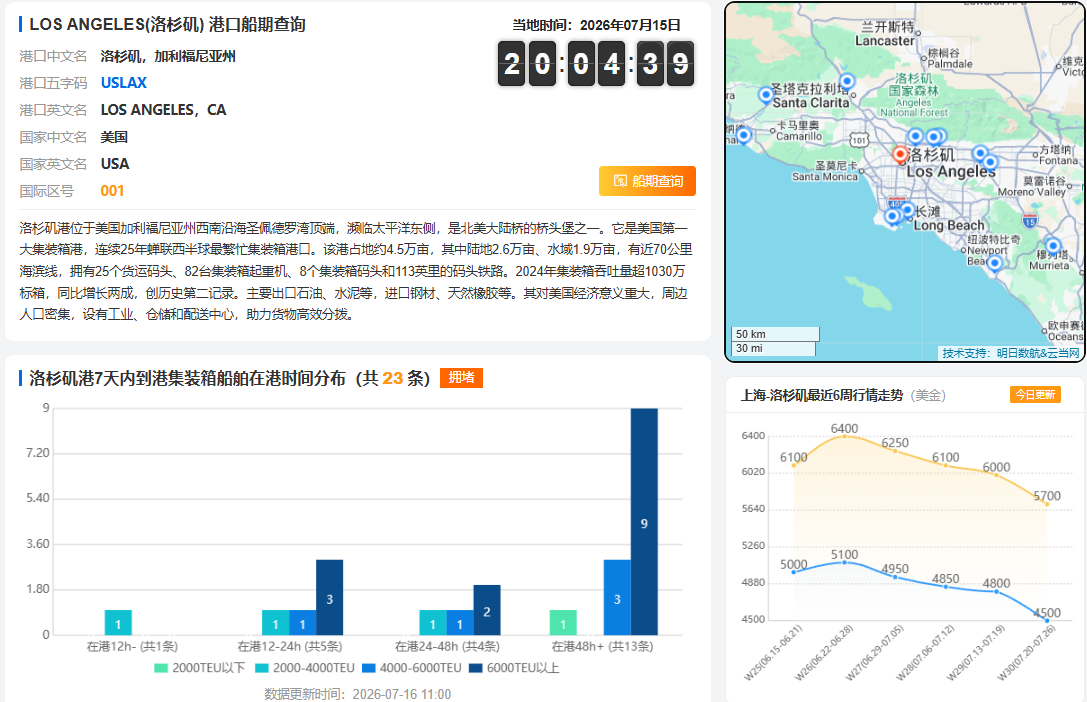Viewport: 1087px width, 702px height.
Task: Toggle the 4000-6000TEU legend series
Action: coord(412,668)
